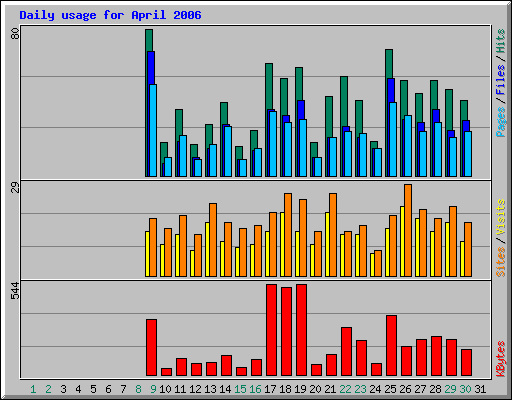Click day label 31 on the x-axis
Viewport: 512px width, 400px height.
[480, 389]
